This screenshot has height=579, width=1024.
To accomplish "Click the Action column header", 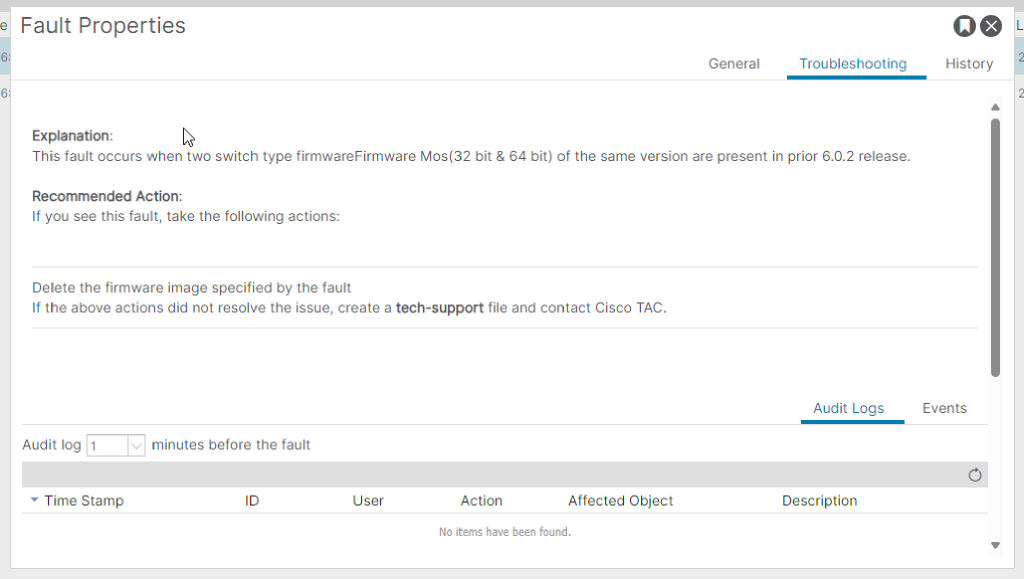I will tap(481, 501).
